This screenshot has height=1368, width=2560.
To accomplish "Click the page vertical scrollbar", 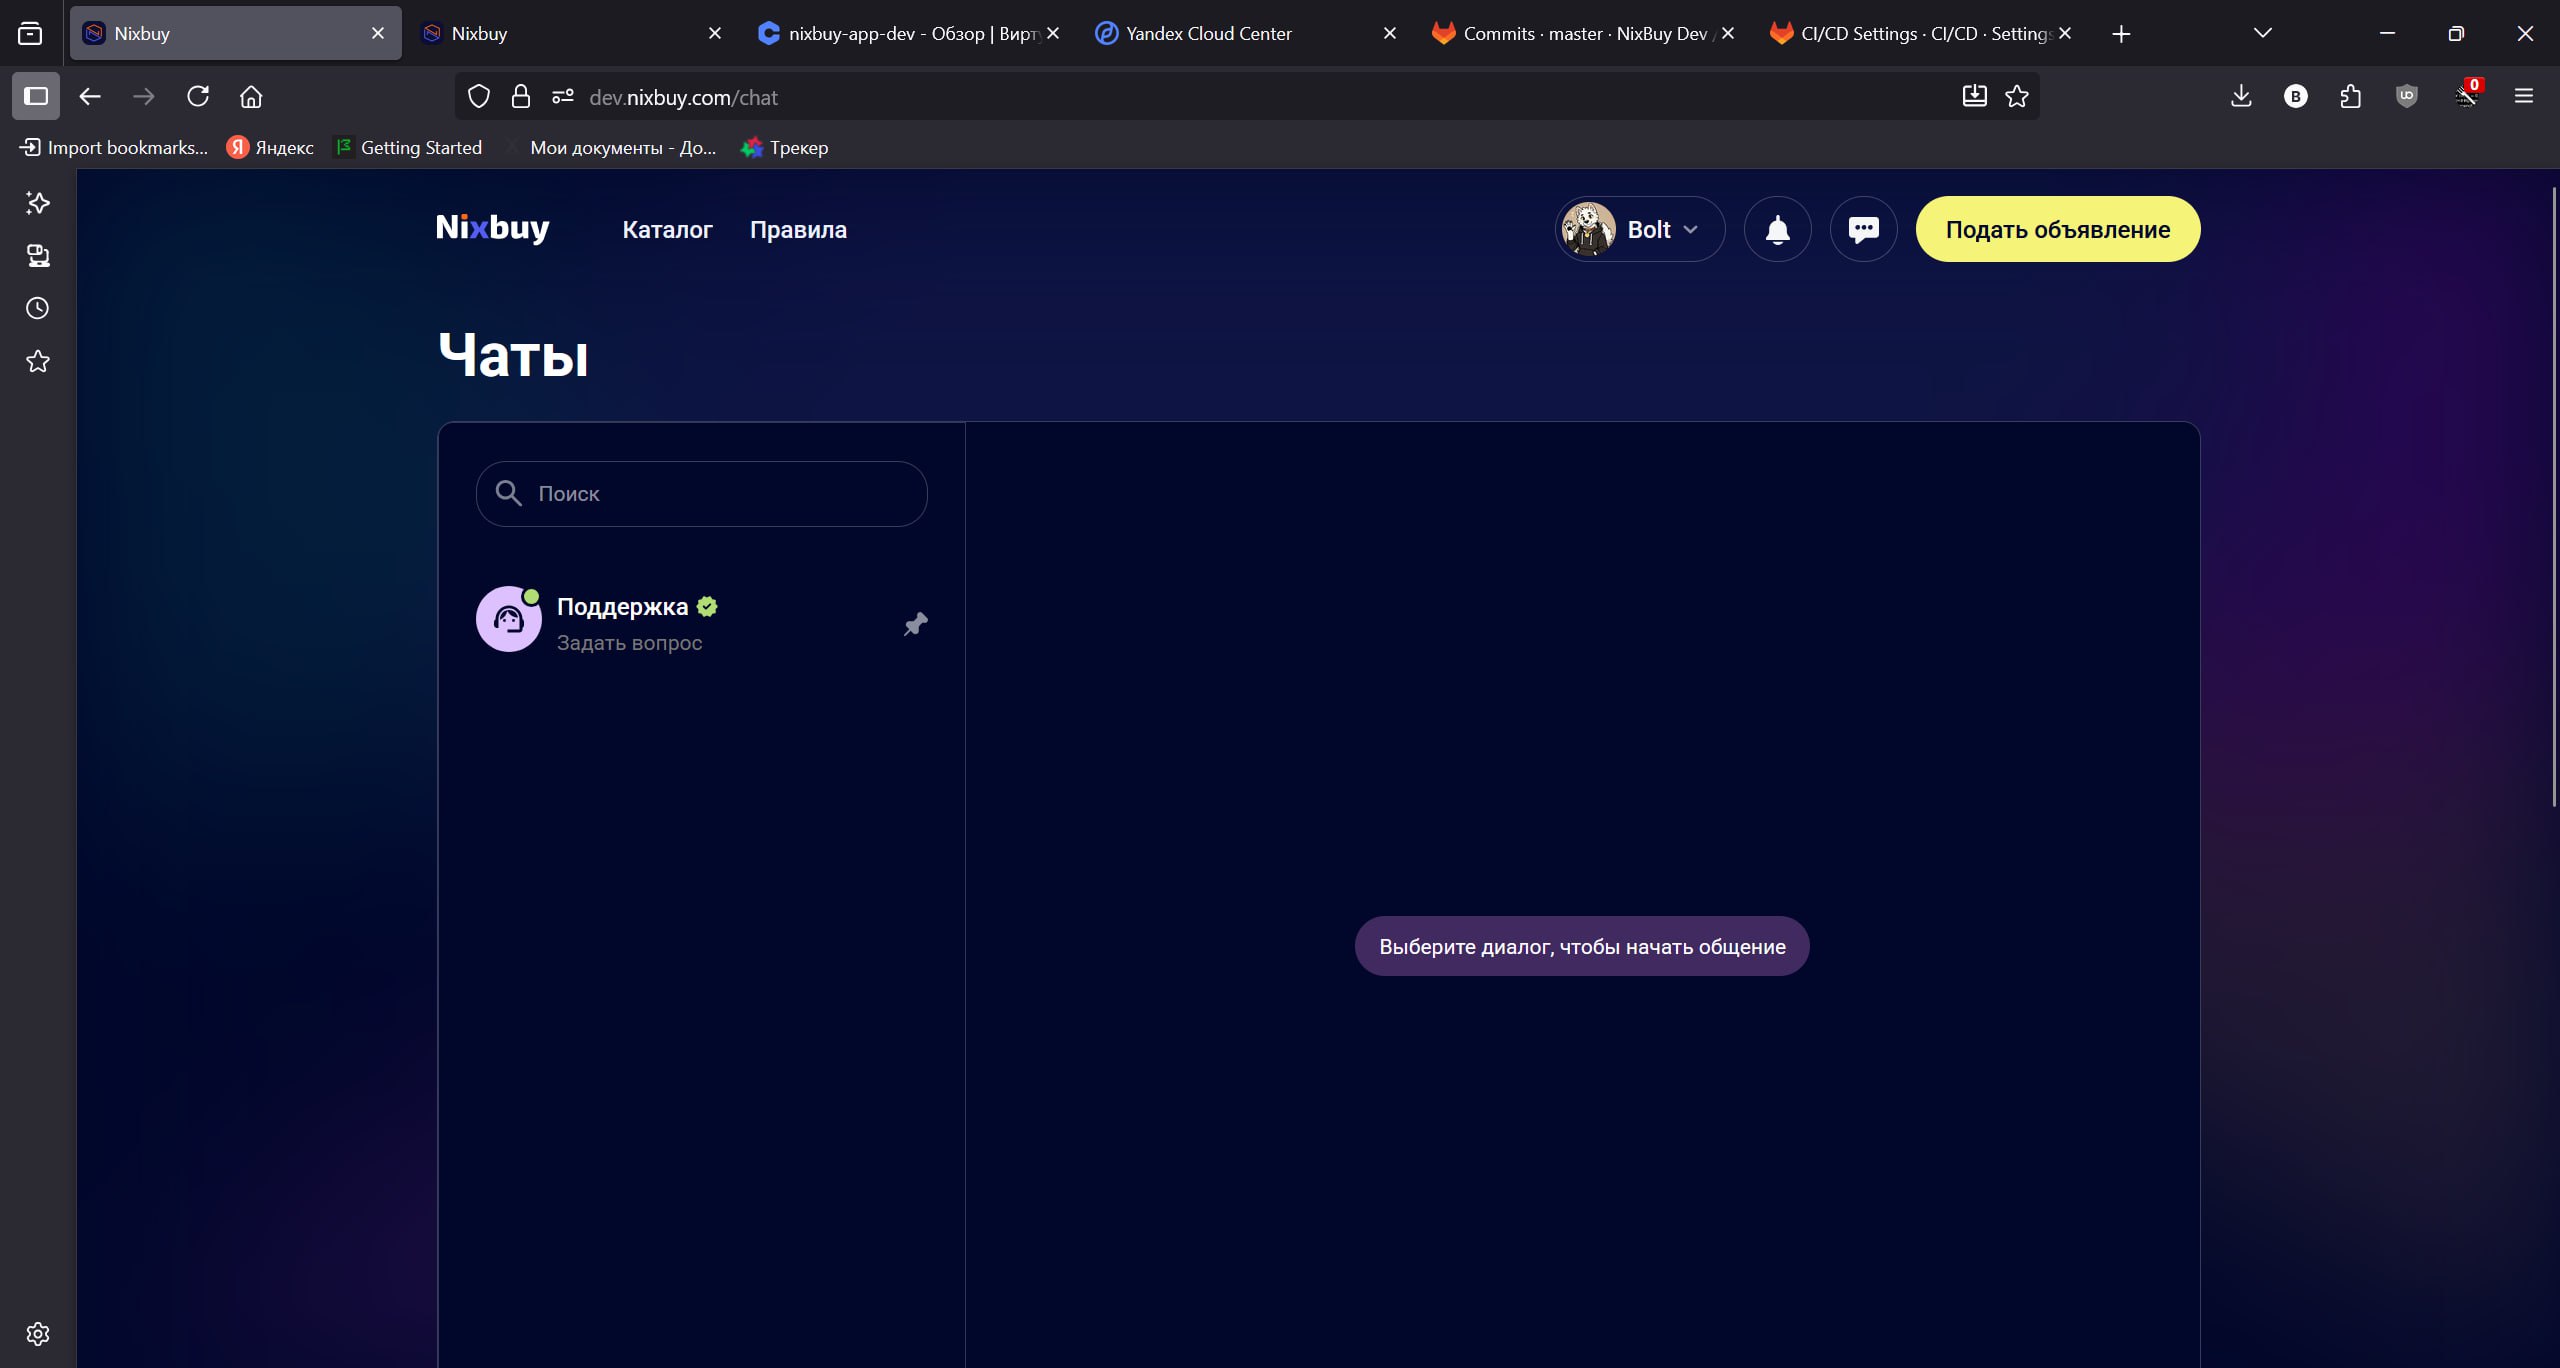I will point(2554,497).
